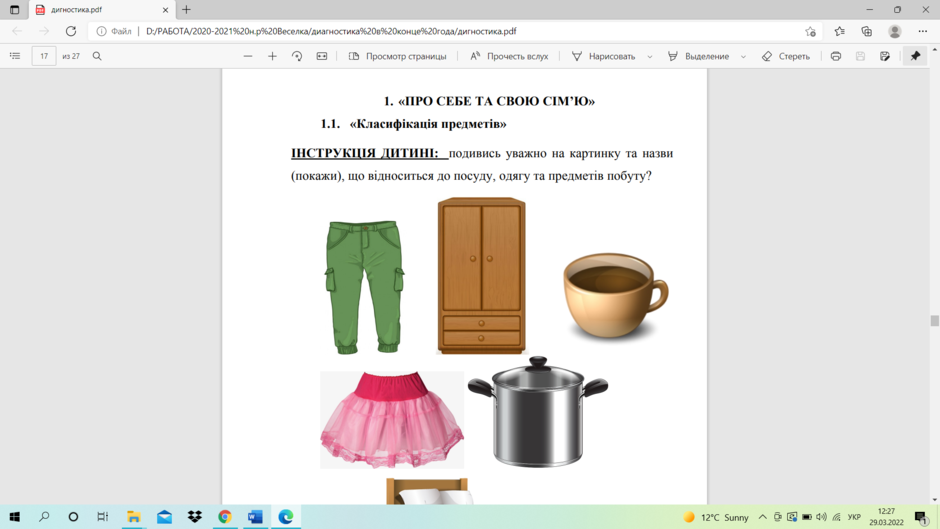This screenshot has height=529, width=940.
Task: Open the Mail app from the taskbar
Action: point(164,516)
